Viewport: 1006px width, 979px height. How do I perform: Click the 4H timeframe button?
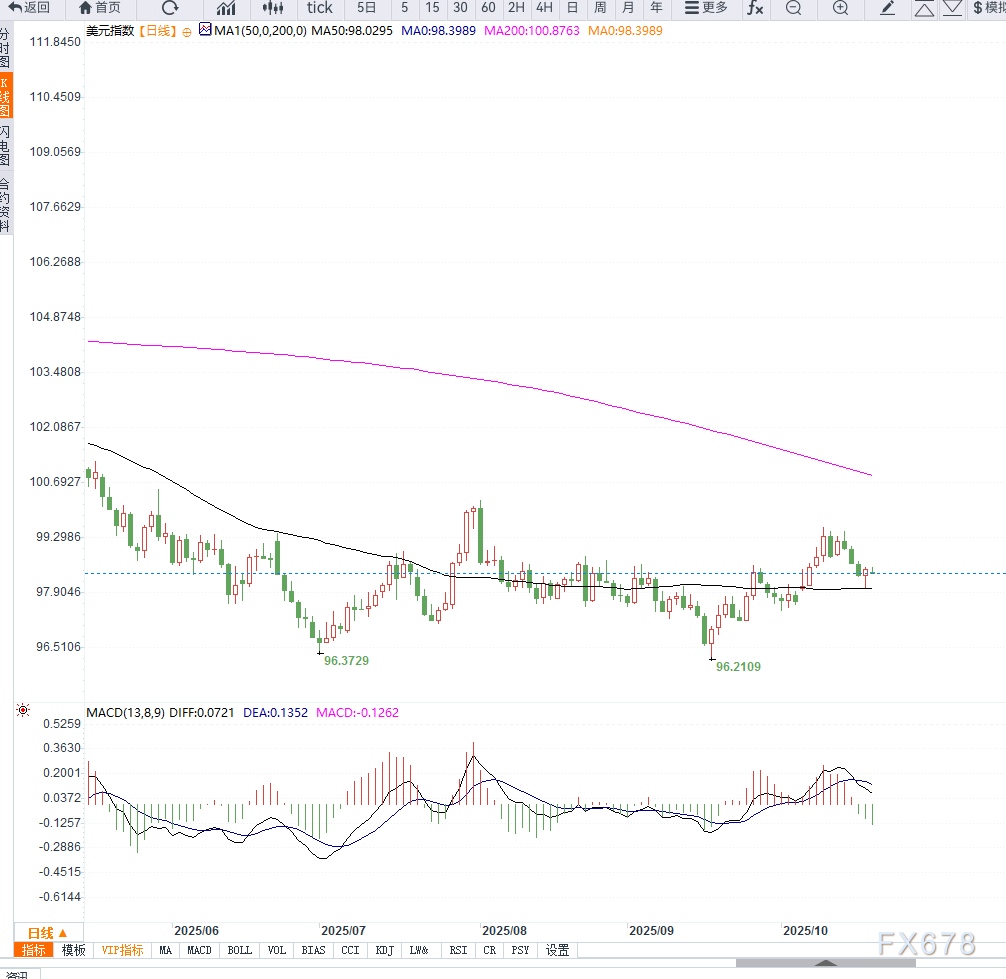pos(544,8)
